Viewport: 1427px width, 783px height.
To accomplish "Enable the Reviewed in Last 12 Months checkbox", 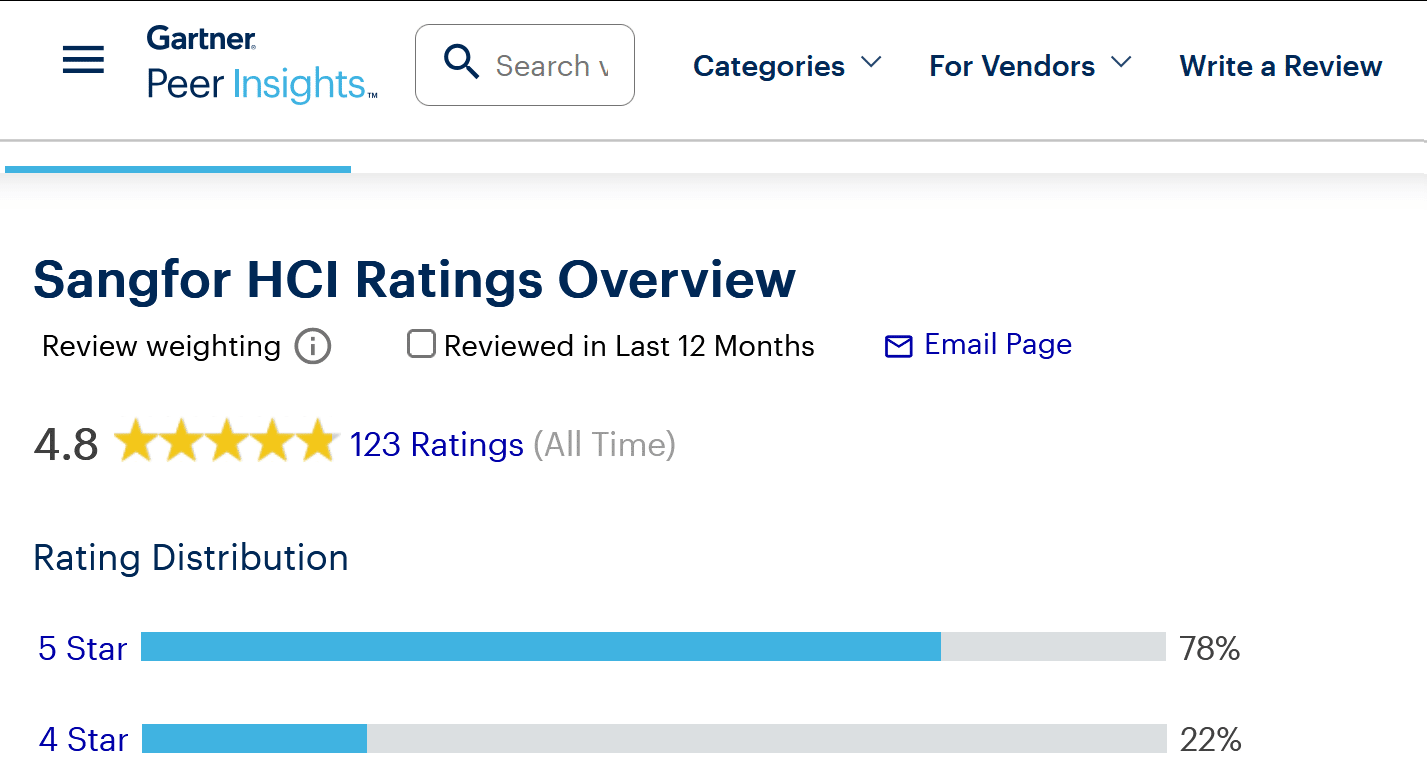I will tap(421, 345).
